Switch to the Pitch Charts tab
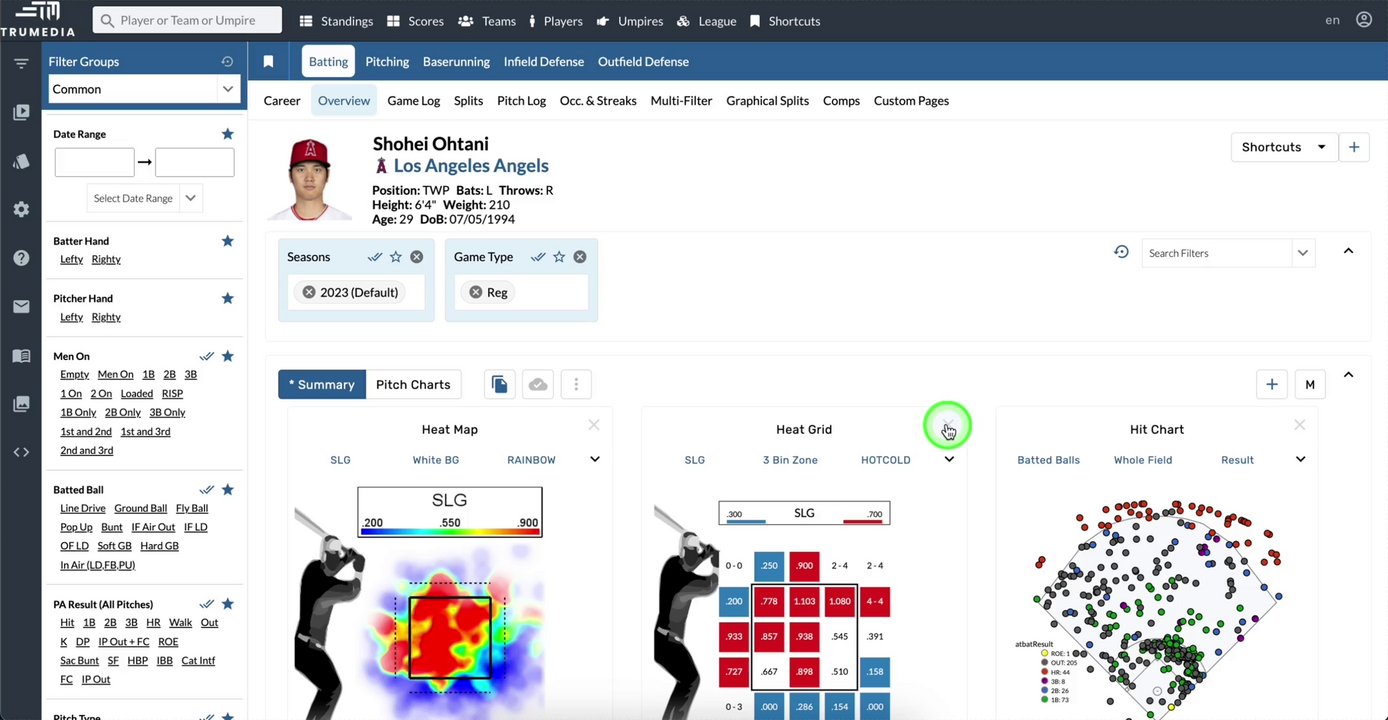Viewport: 1388px width, 720px height. [413, 384]
